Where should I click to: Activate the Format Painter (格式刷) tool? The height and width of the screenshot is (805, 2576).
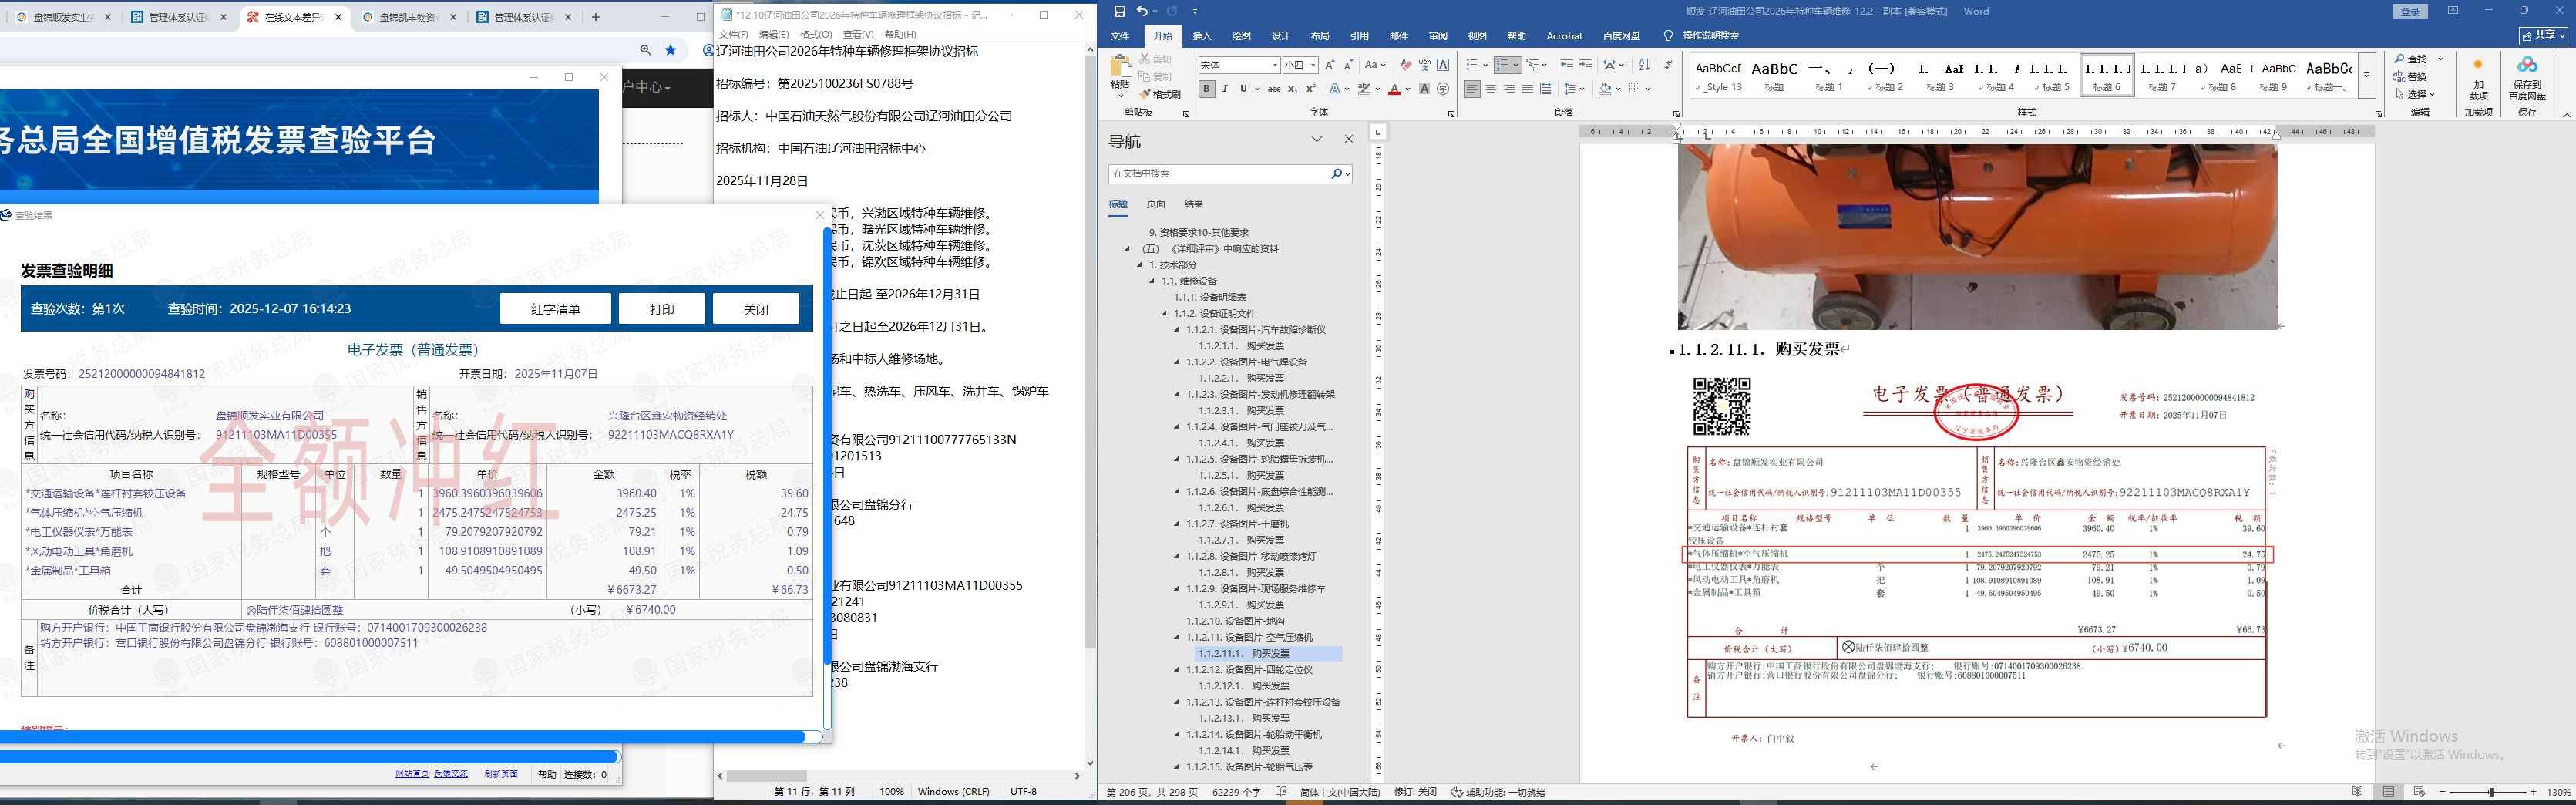click(x=1161, y=94)
